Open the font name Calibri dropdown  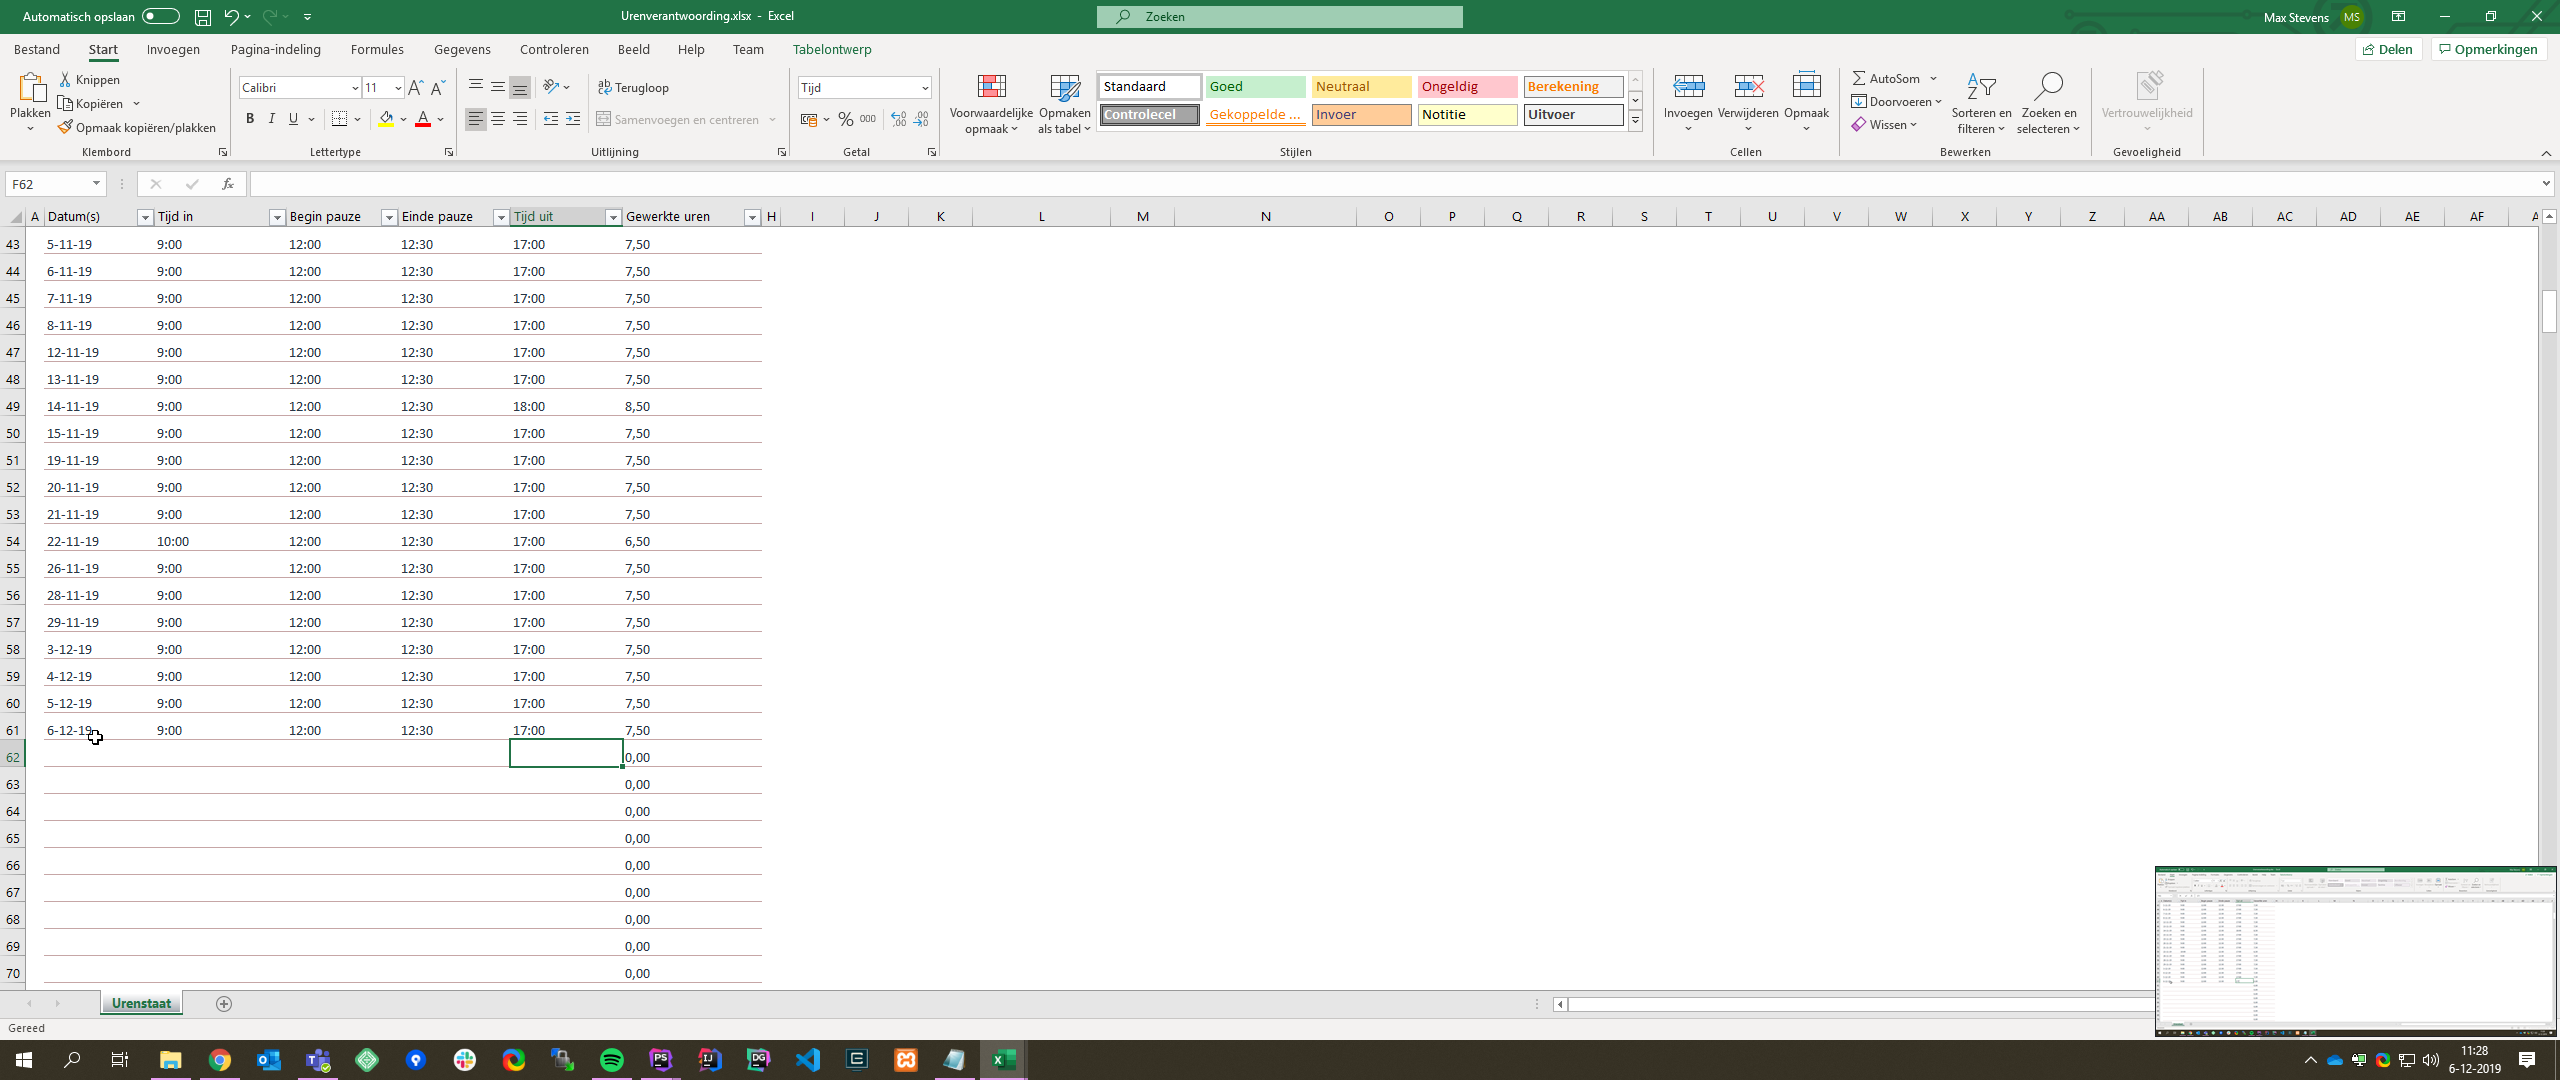[x=354, y=88]
